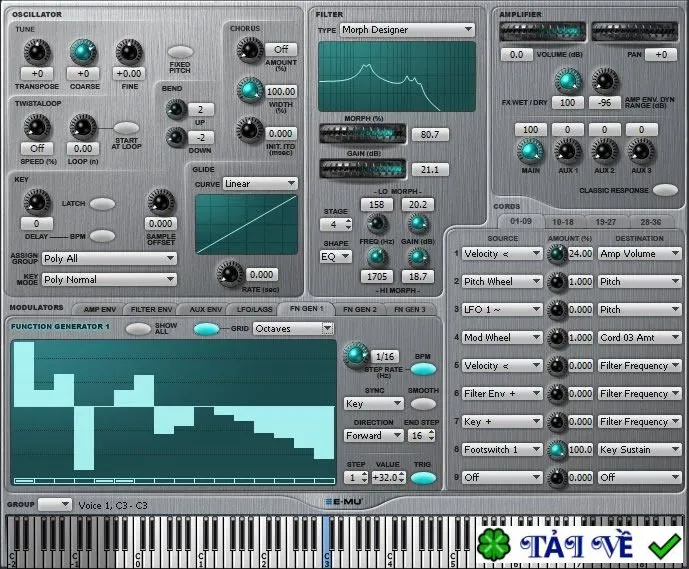689x569 pixels.
Task: Click the Main send knob
Action: click(530, 151)
